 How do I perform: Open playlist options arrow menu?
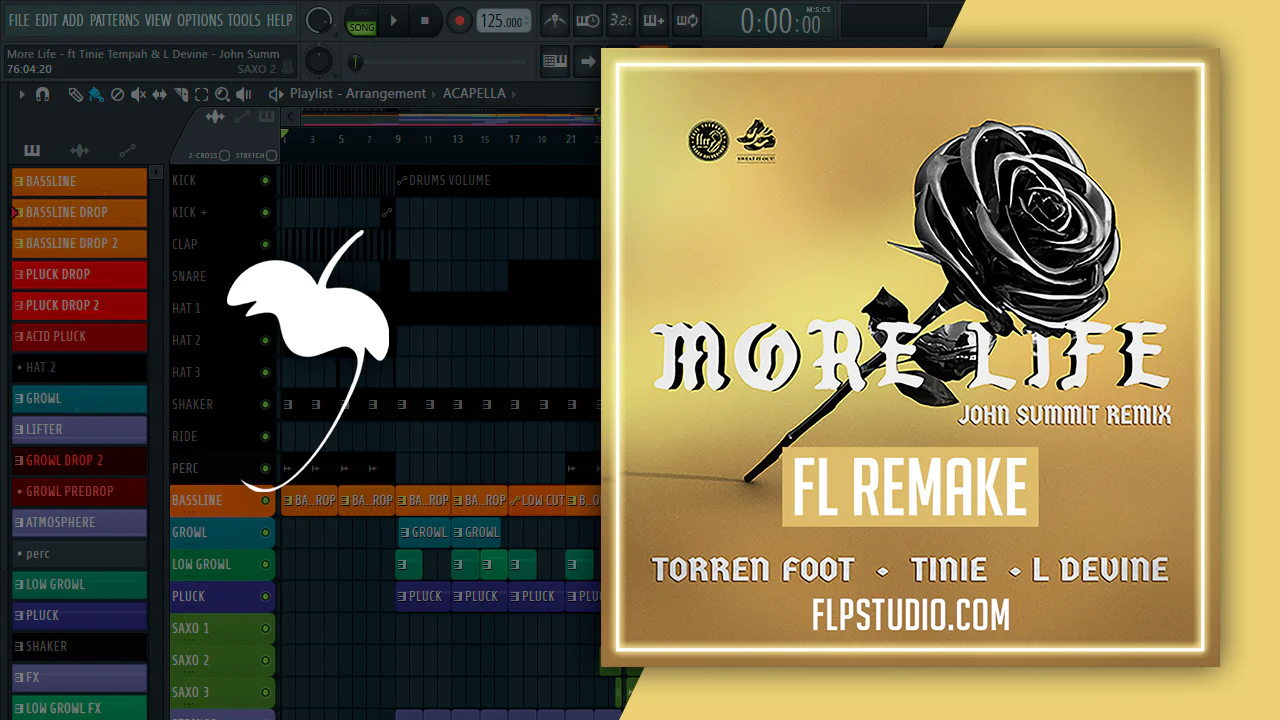click(22, 94)
